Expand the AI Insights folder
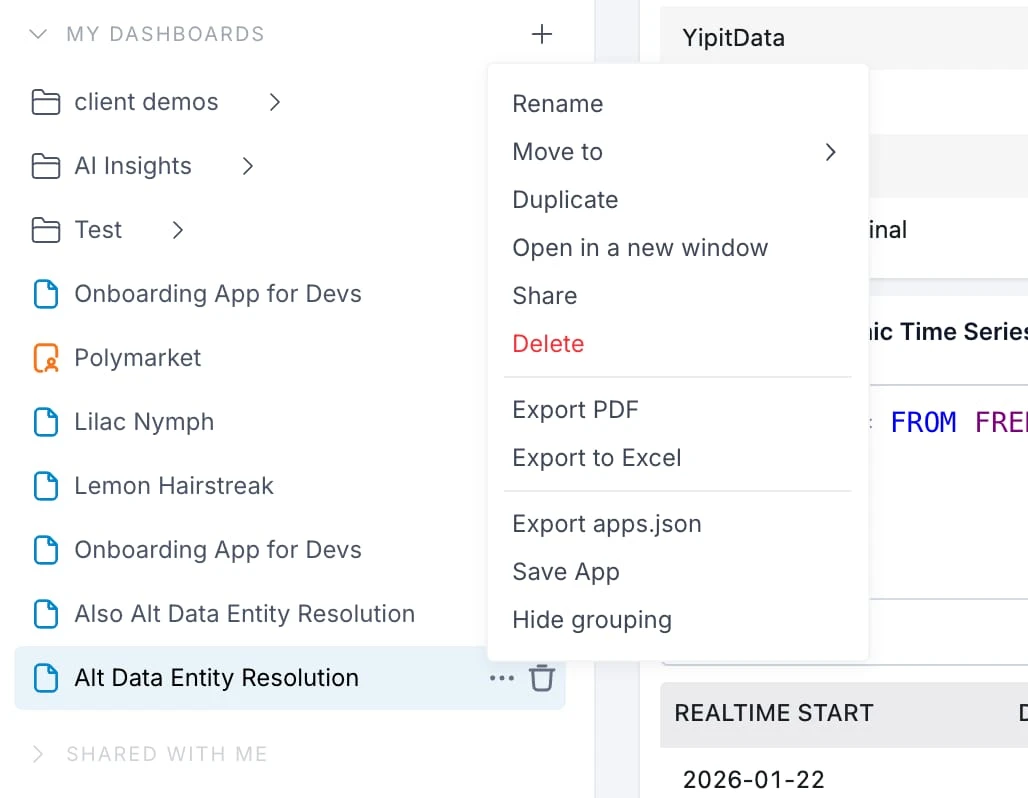Screen dimensions: 1028x798 (248, 166)
